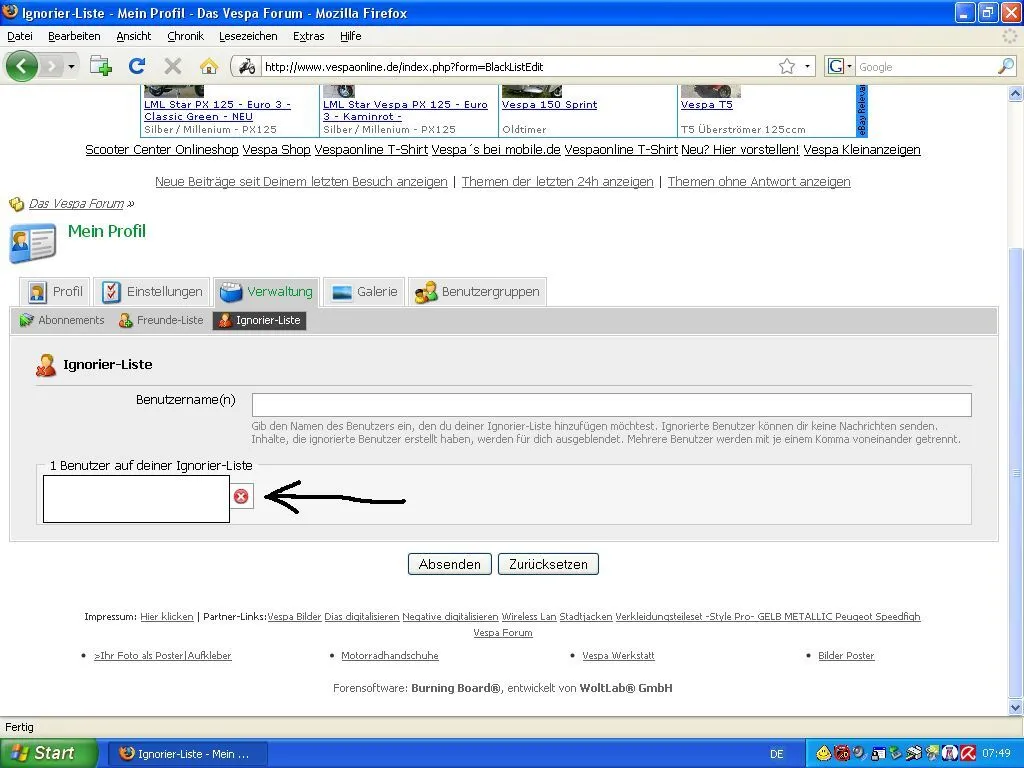Viewport: 1024px width, 768px height.
Task: Switch to the Galerie tab
Action: 365,292
